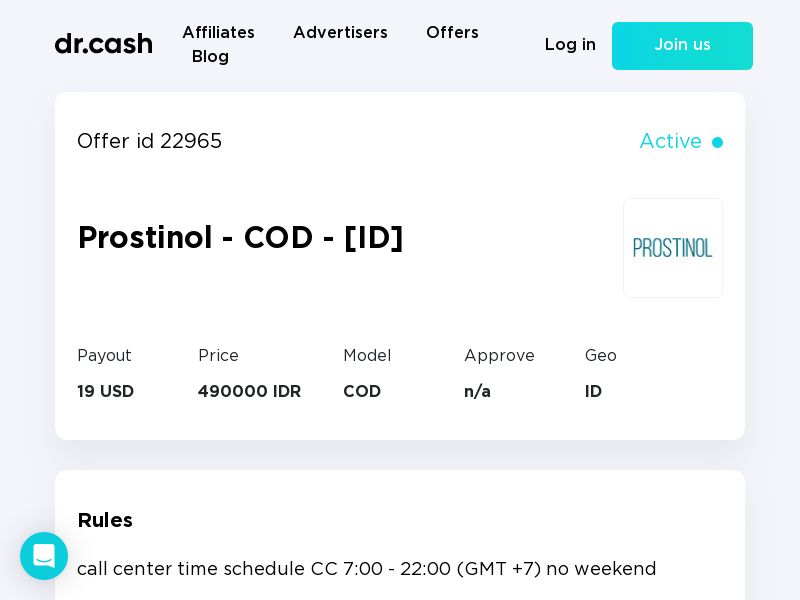
Task: Click the call center time schedule text
Action: coord(366,569)
